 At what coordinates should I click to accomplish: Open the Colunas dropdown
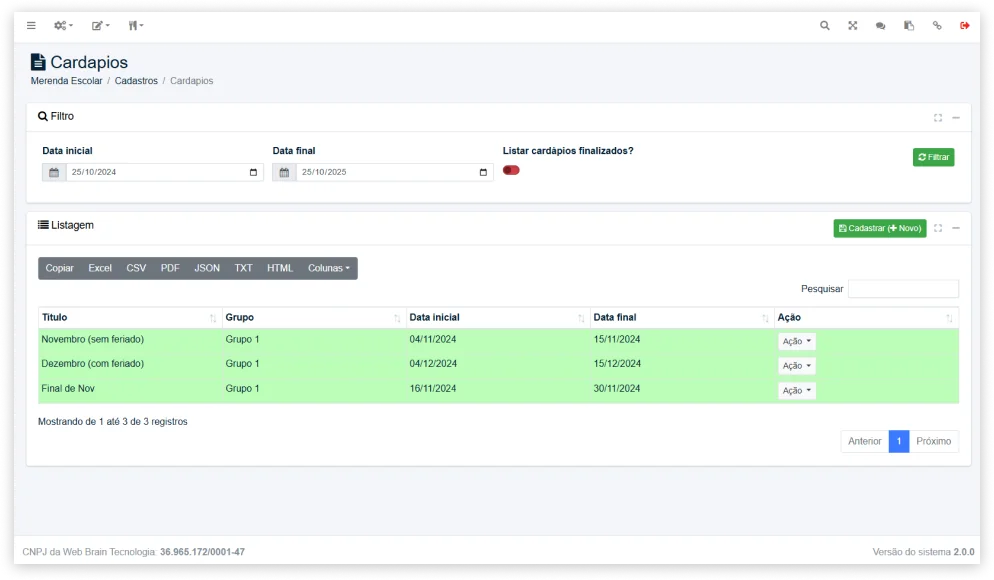pos(329,268)
